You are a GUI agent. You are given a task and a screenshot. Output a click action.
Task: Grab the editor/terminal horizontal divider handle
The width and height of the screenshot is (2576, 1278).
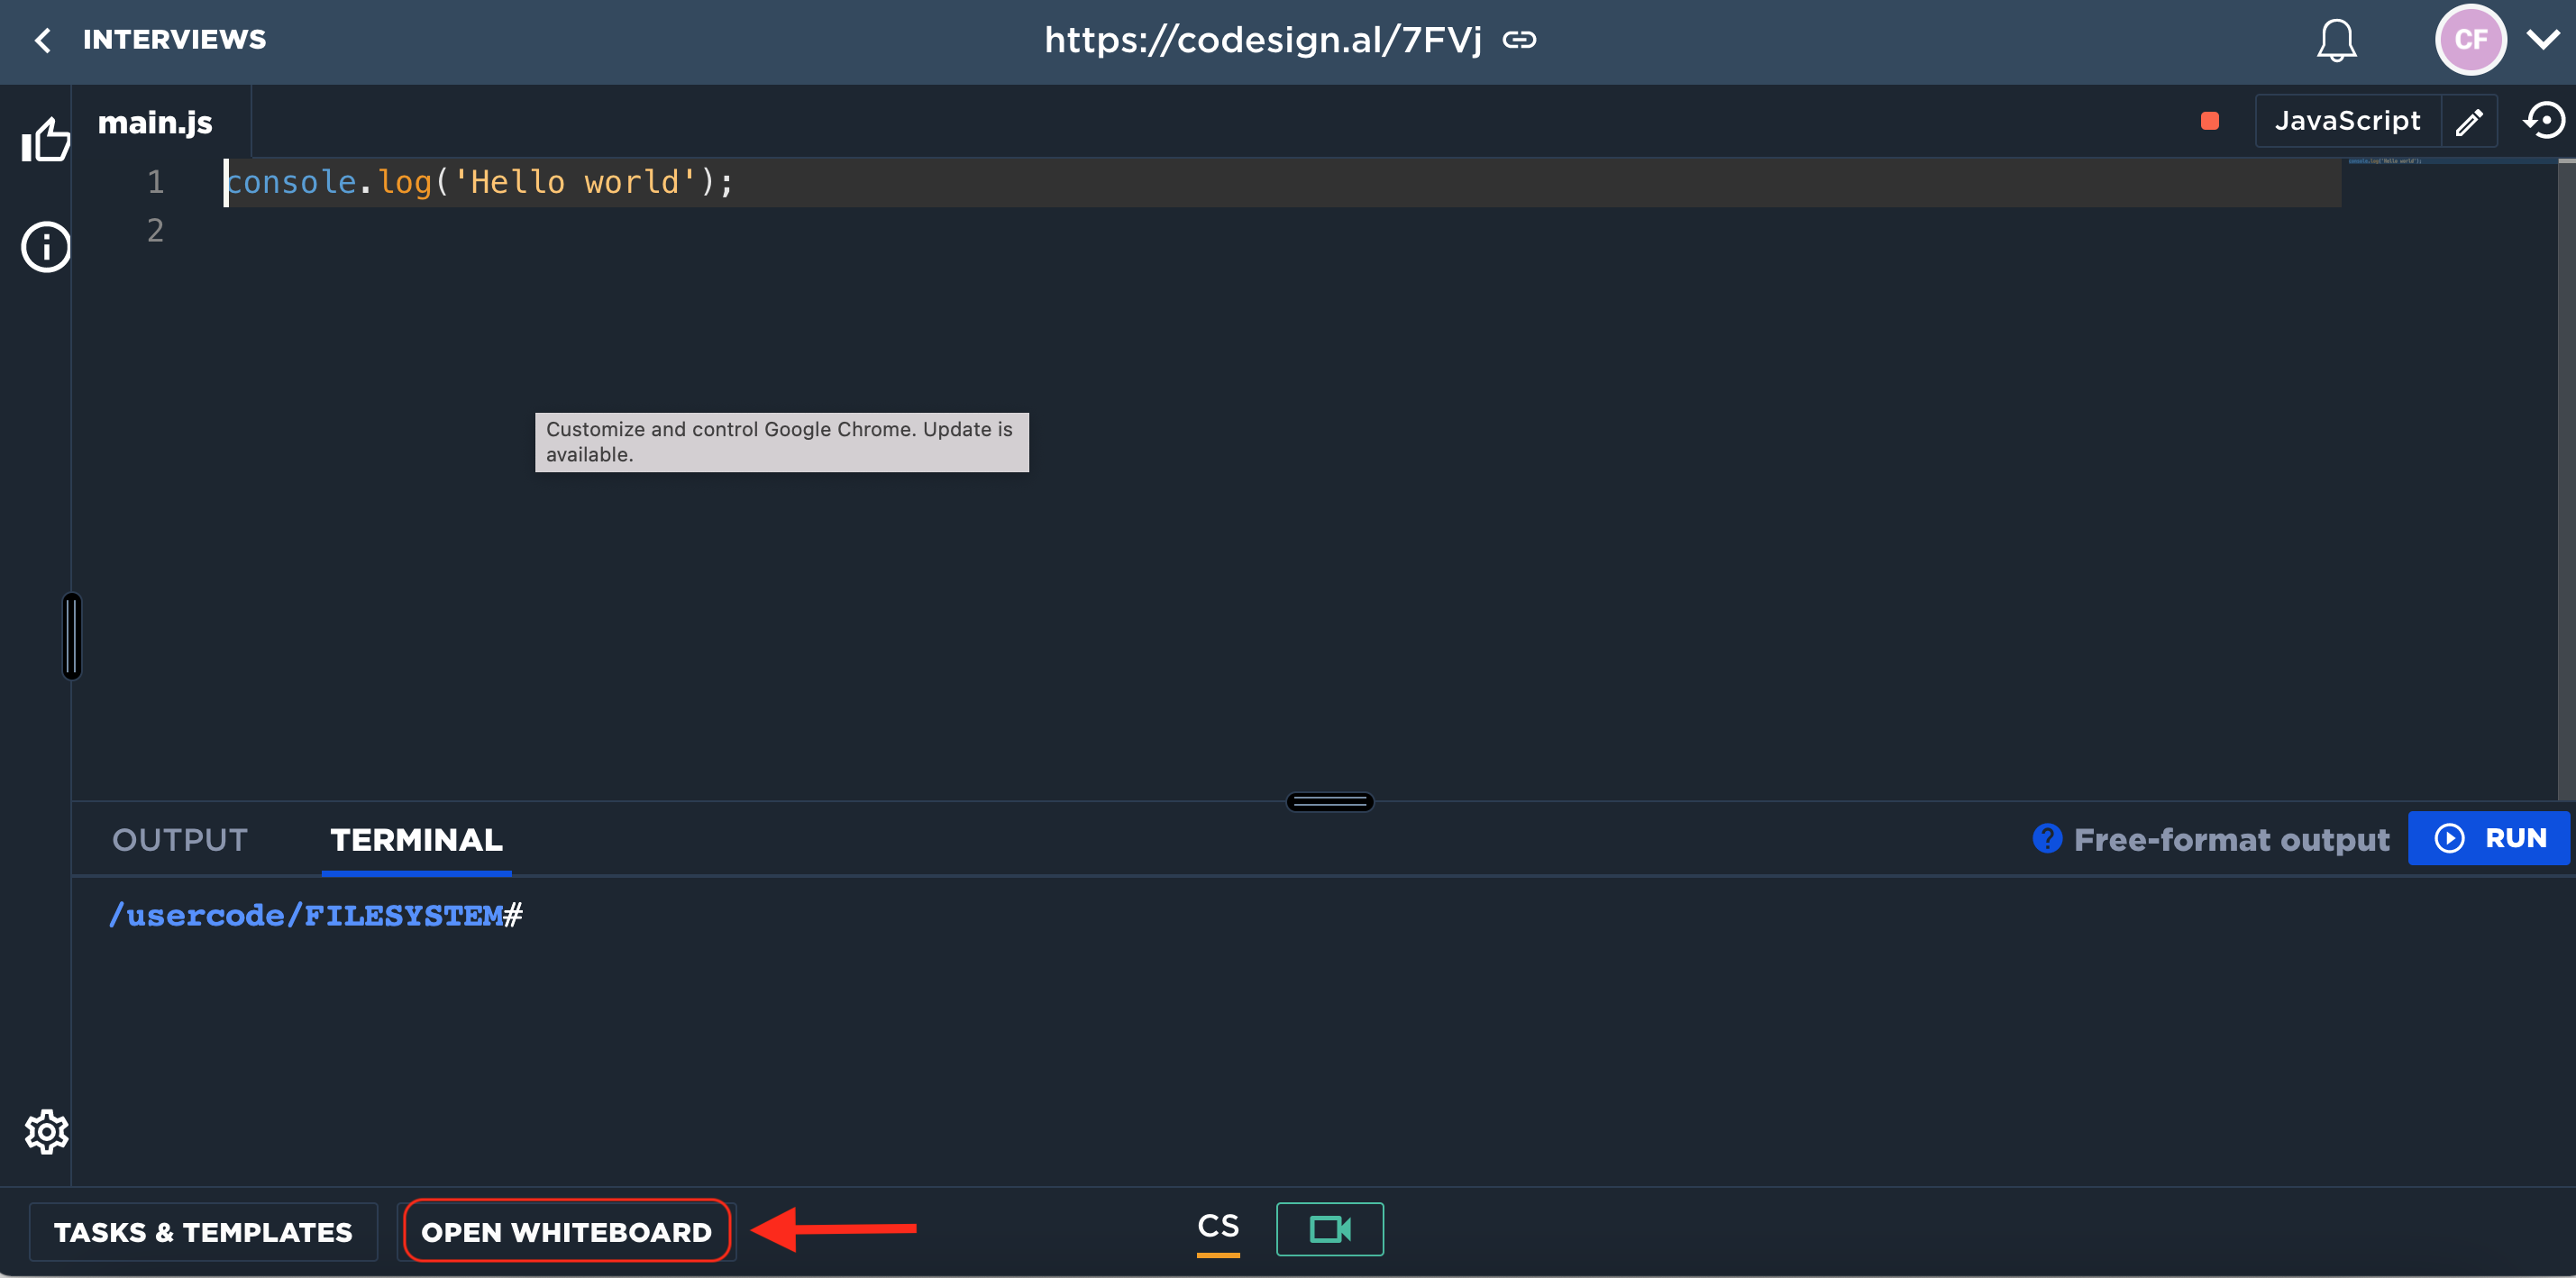tap(1329, 802)
